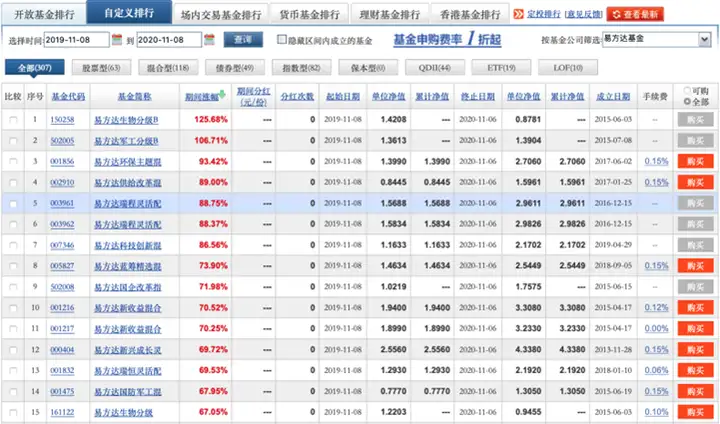Switch to 货币基金排行 tab
The width and height of the screenshot is (720, 424).
[x=309, y=15]
